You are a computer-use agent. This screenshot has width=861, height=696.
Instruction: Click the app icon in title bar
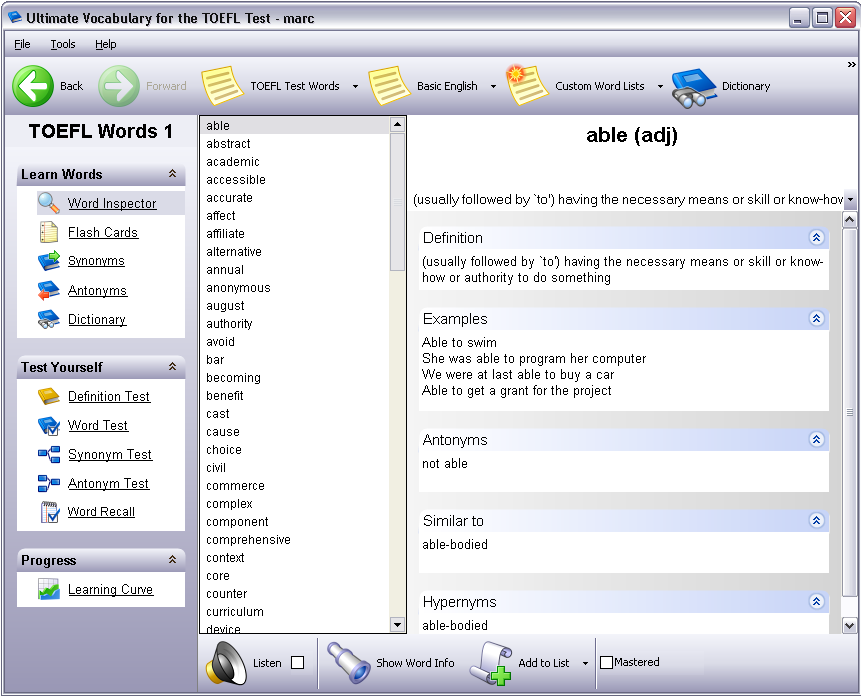tap(15, 18)
